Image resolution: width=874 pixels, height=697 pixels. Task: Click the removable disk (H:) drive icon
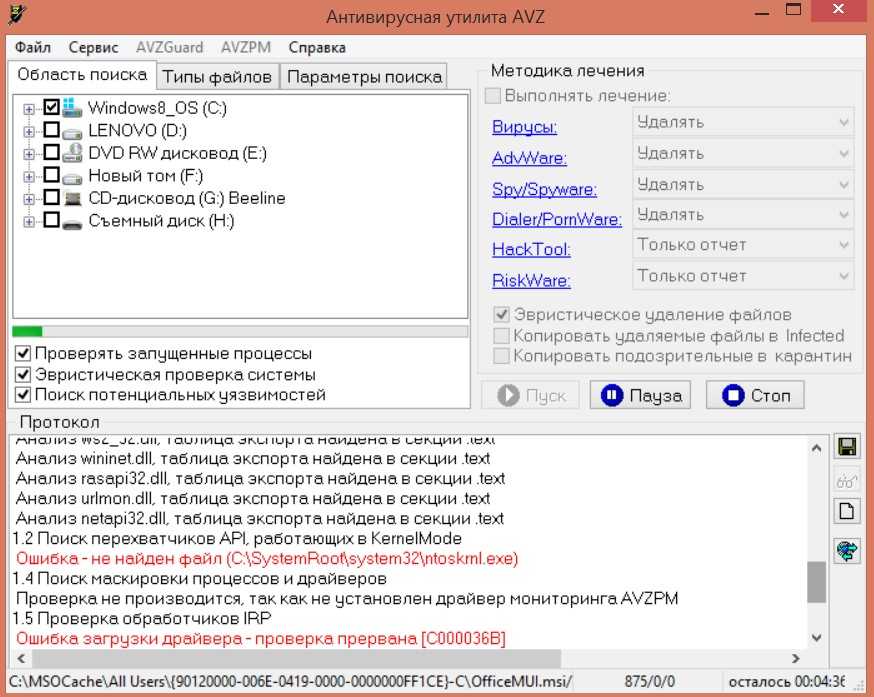pyautogui.click(x=73, y=222)
